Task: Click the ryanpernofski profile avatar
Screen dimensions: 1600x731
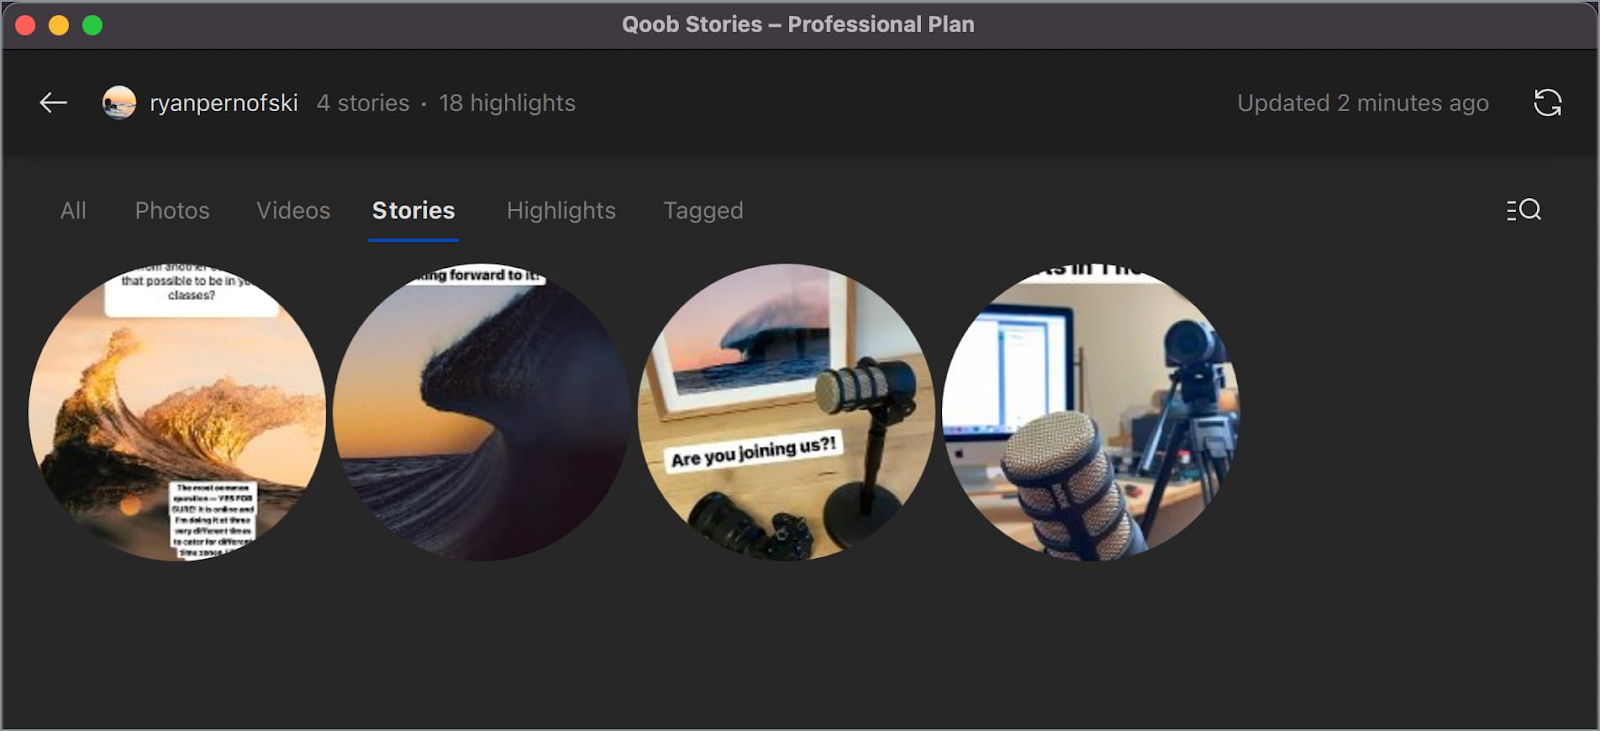Action: [x=119, y=102]
